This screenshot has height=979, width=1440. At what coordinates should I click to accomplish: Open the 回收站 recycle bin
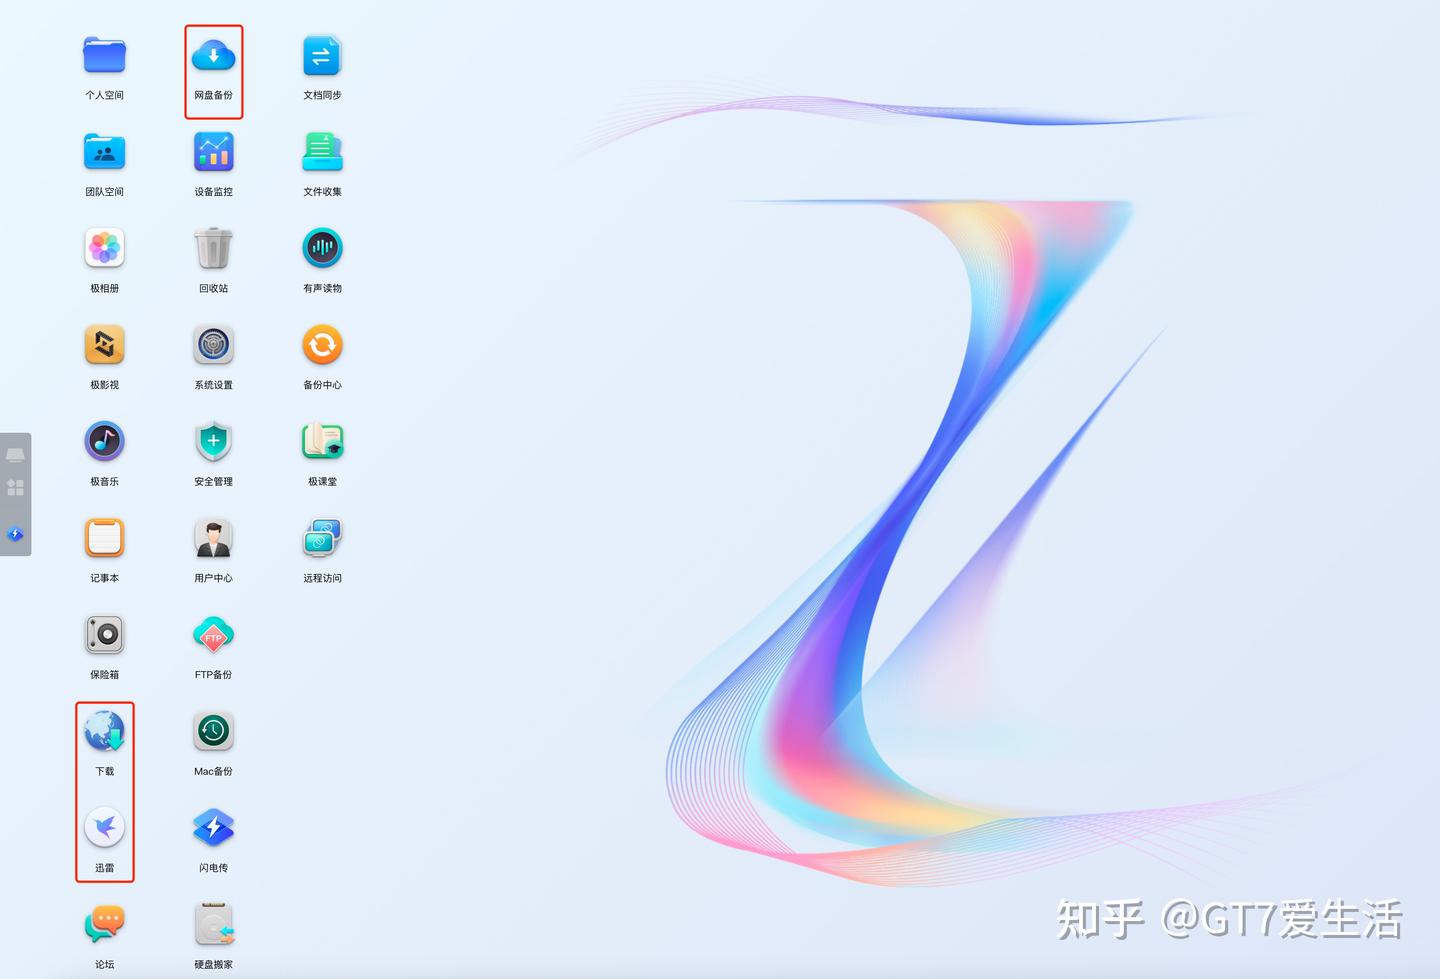pos(213,247)
